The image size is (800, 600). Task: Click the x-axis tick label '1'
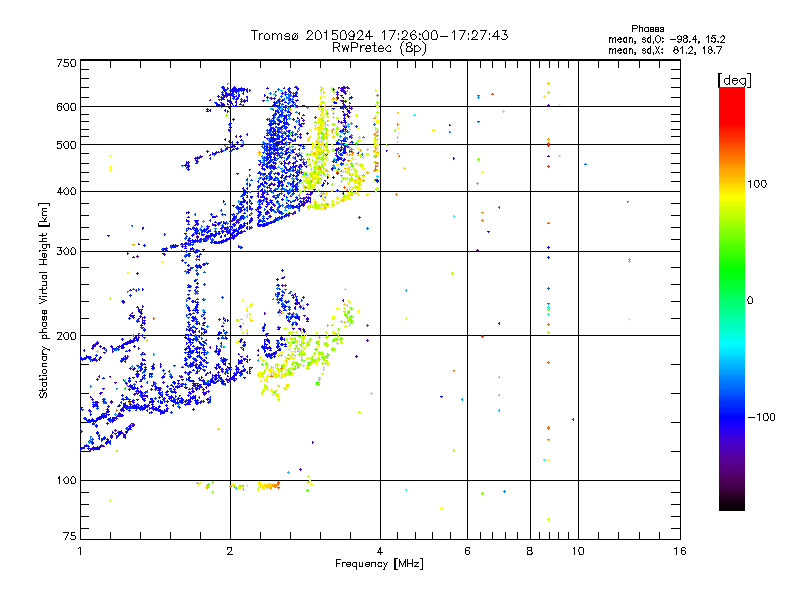click(x=80, y=551)
